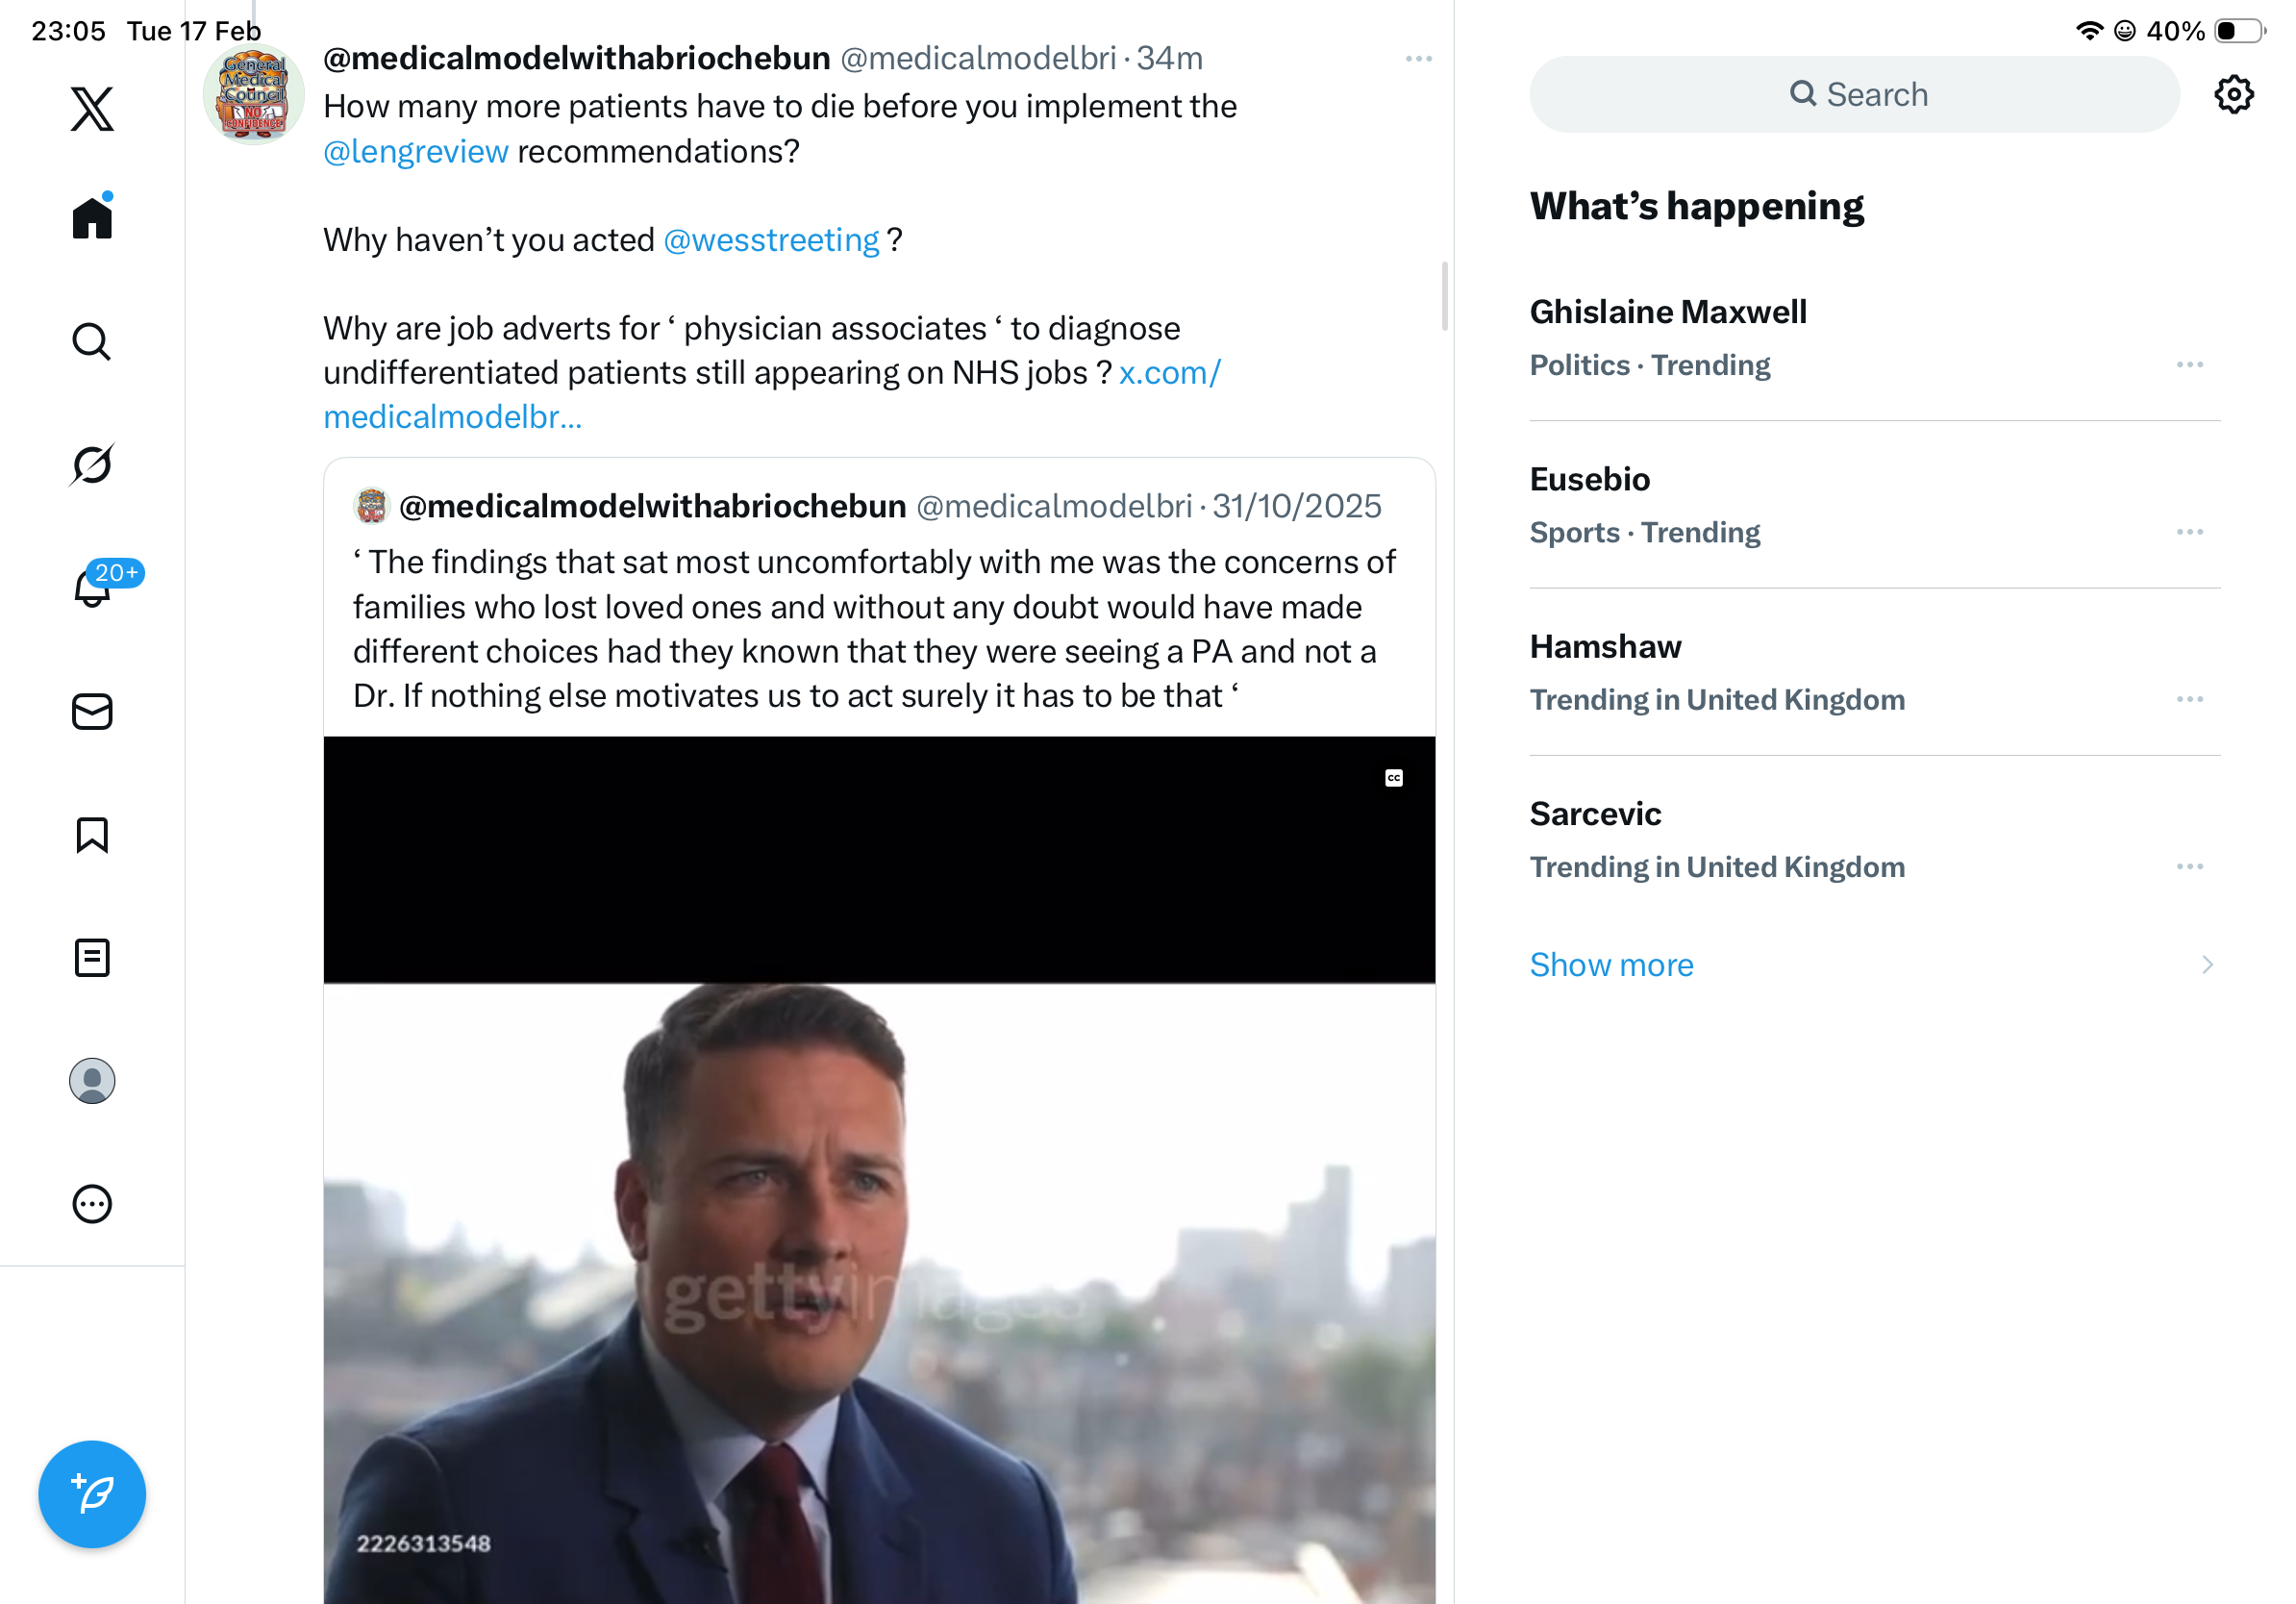Open trends settings gear
The width and height of the screenshot is (2296, 1604).
[x=2233, y=95]
